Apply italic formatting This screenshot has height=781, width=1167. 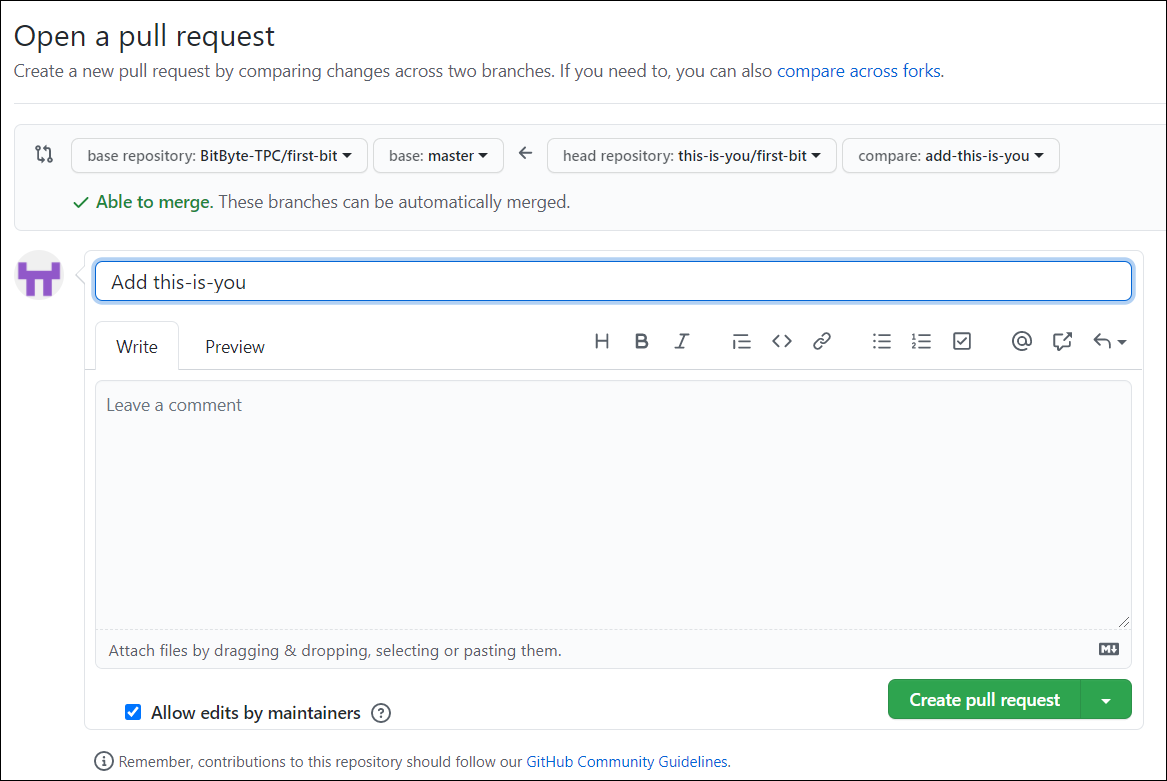[x=681, y=341]
